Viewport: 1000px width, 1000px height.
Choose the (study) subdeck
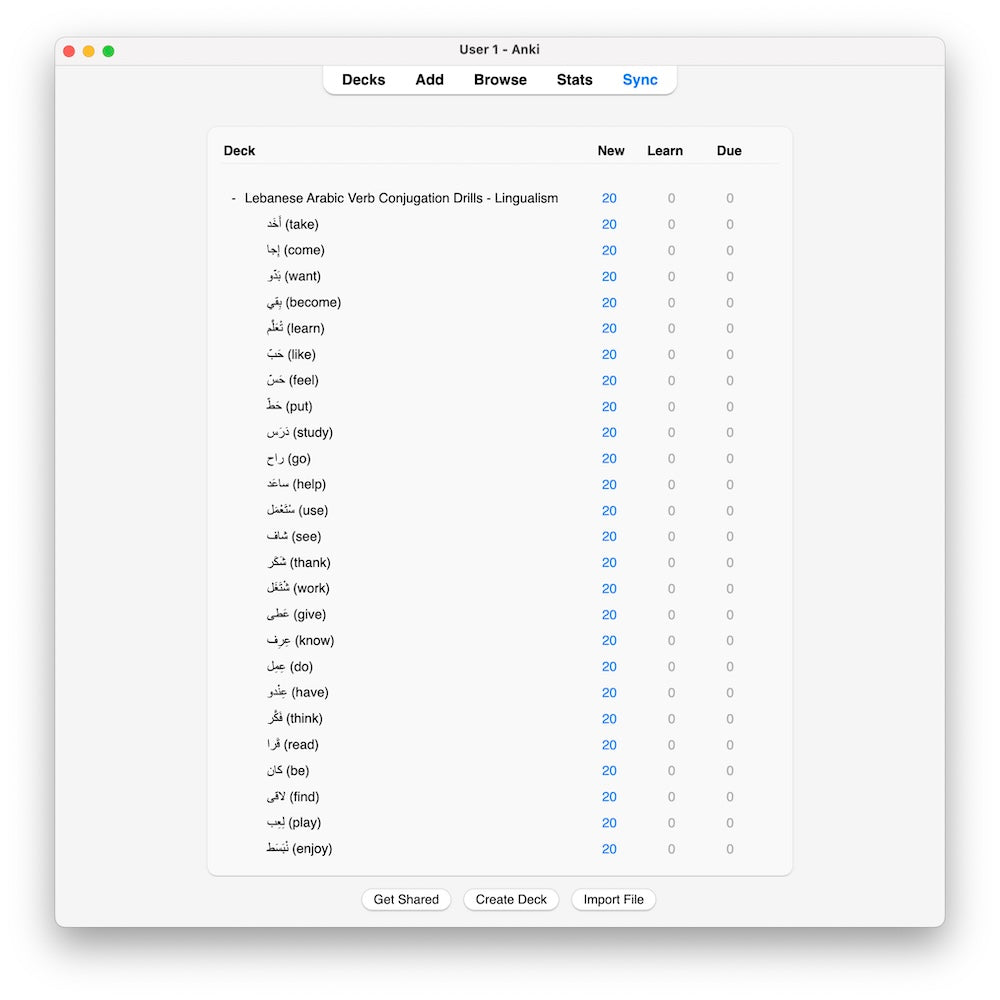pyautogui.click(x=300, y=433)
